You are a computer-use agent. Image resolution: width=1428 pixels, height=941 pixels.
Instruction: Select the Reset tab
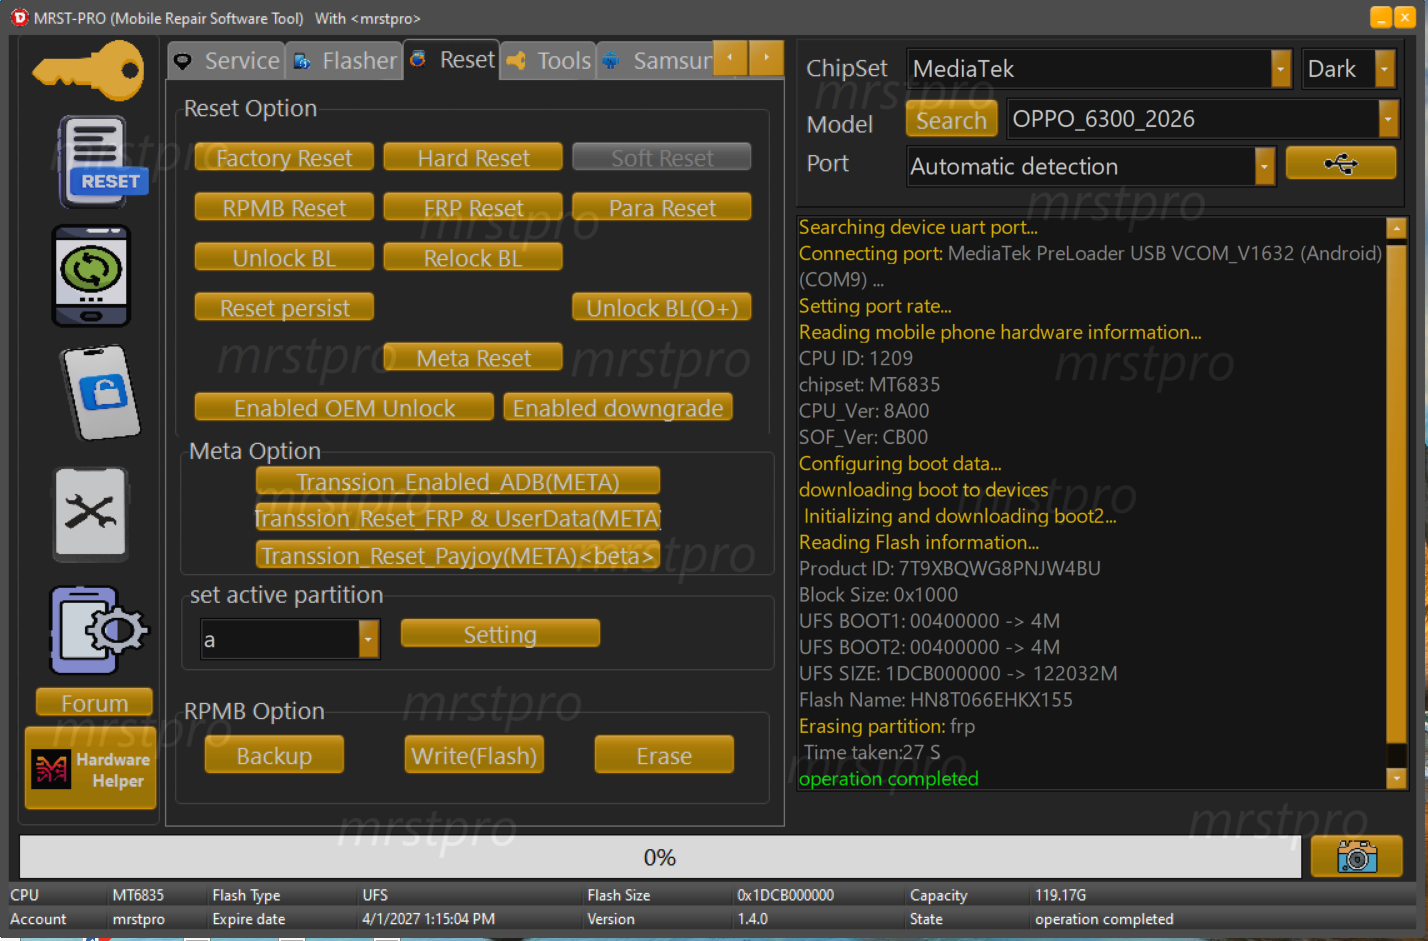coord(452,60)
